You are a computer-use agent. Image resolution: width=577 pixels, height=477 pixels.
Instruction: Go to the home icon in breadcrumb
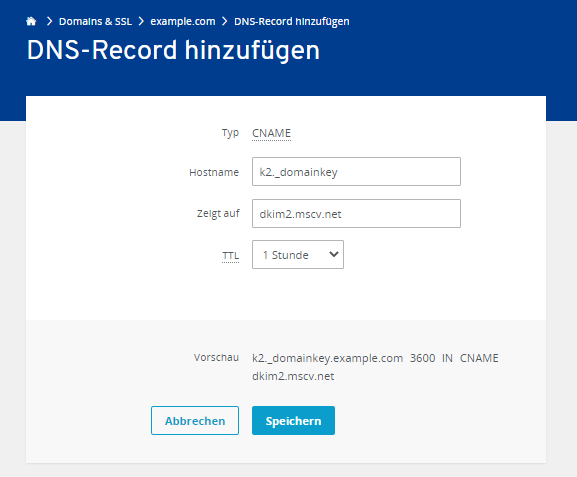click(31, 21)
